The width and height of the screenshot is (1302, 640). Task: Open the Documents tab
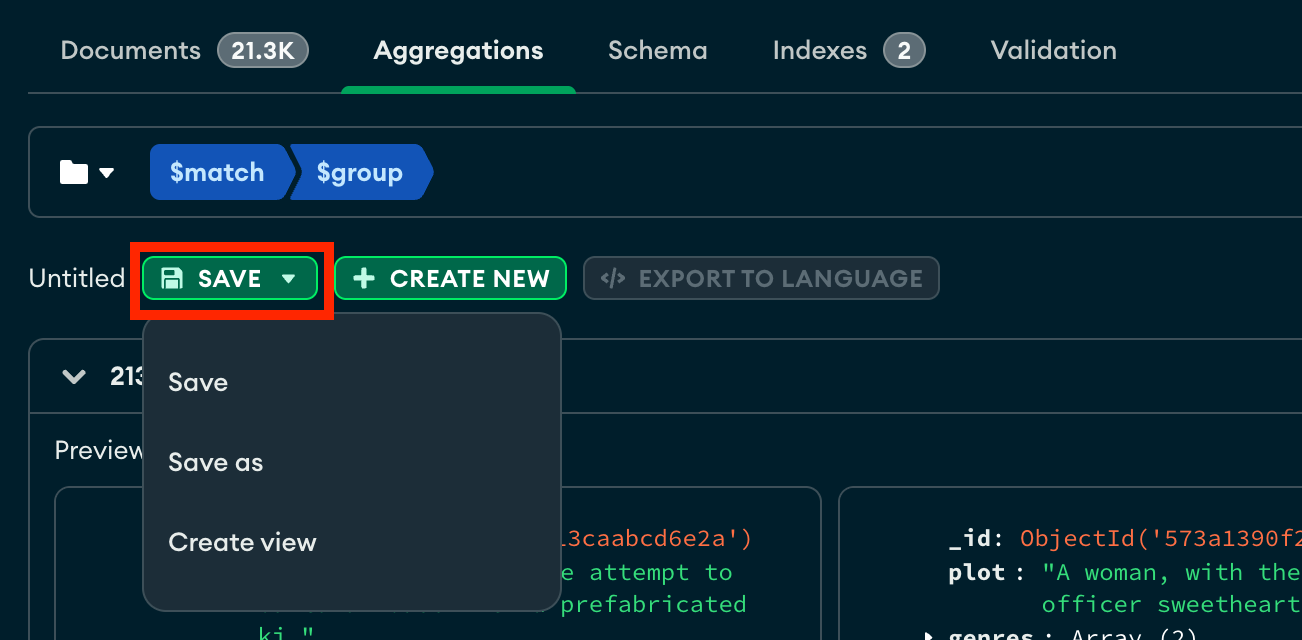[x=130, y=50]
